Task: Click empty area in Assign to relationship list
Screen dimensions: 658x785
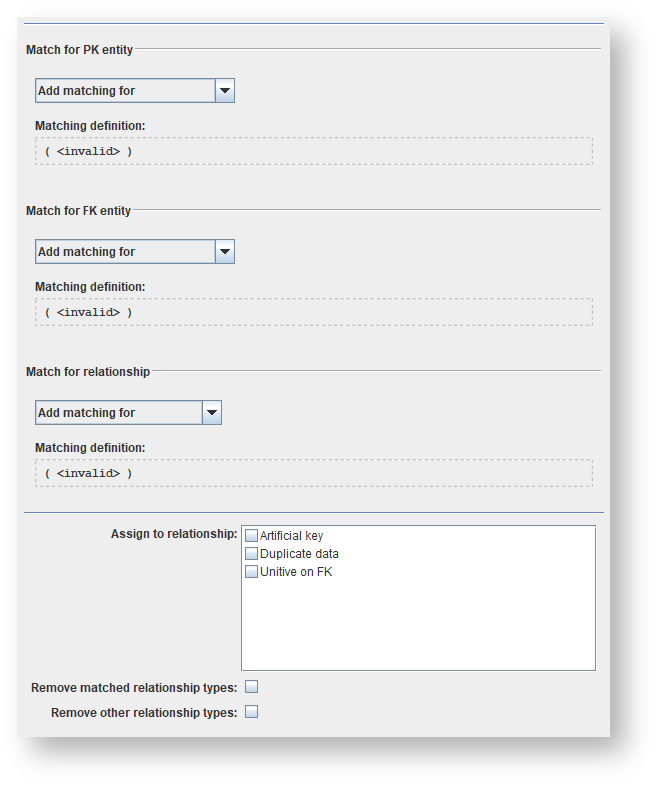Action: coord(418,625)
